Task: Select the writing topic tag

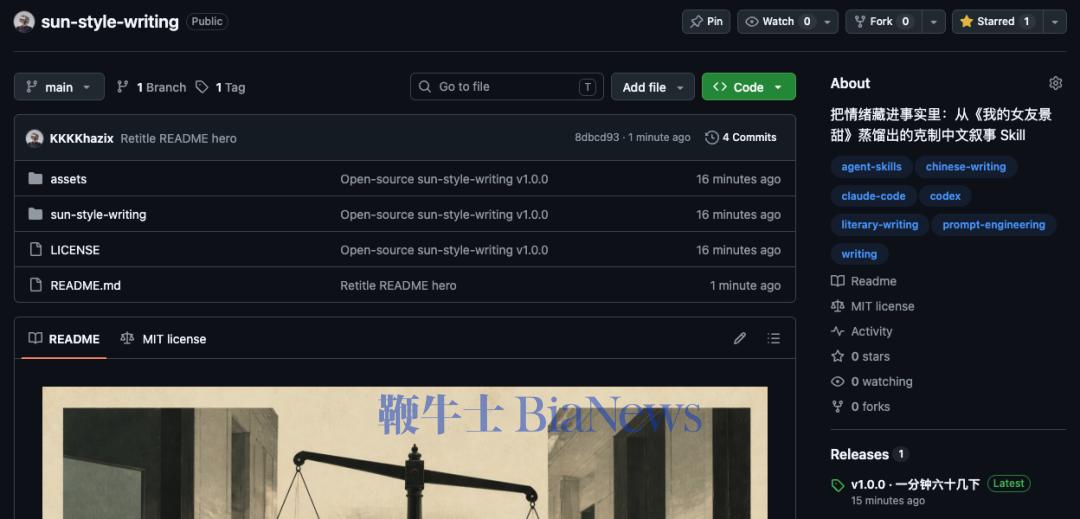Action: point(859,254)
